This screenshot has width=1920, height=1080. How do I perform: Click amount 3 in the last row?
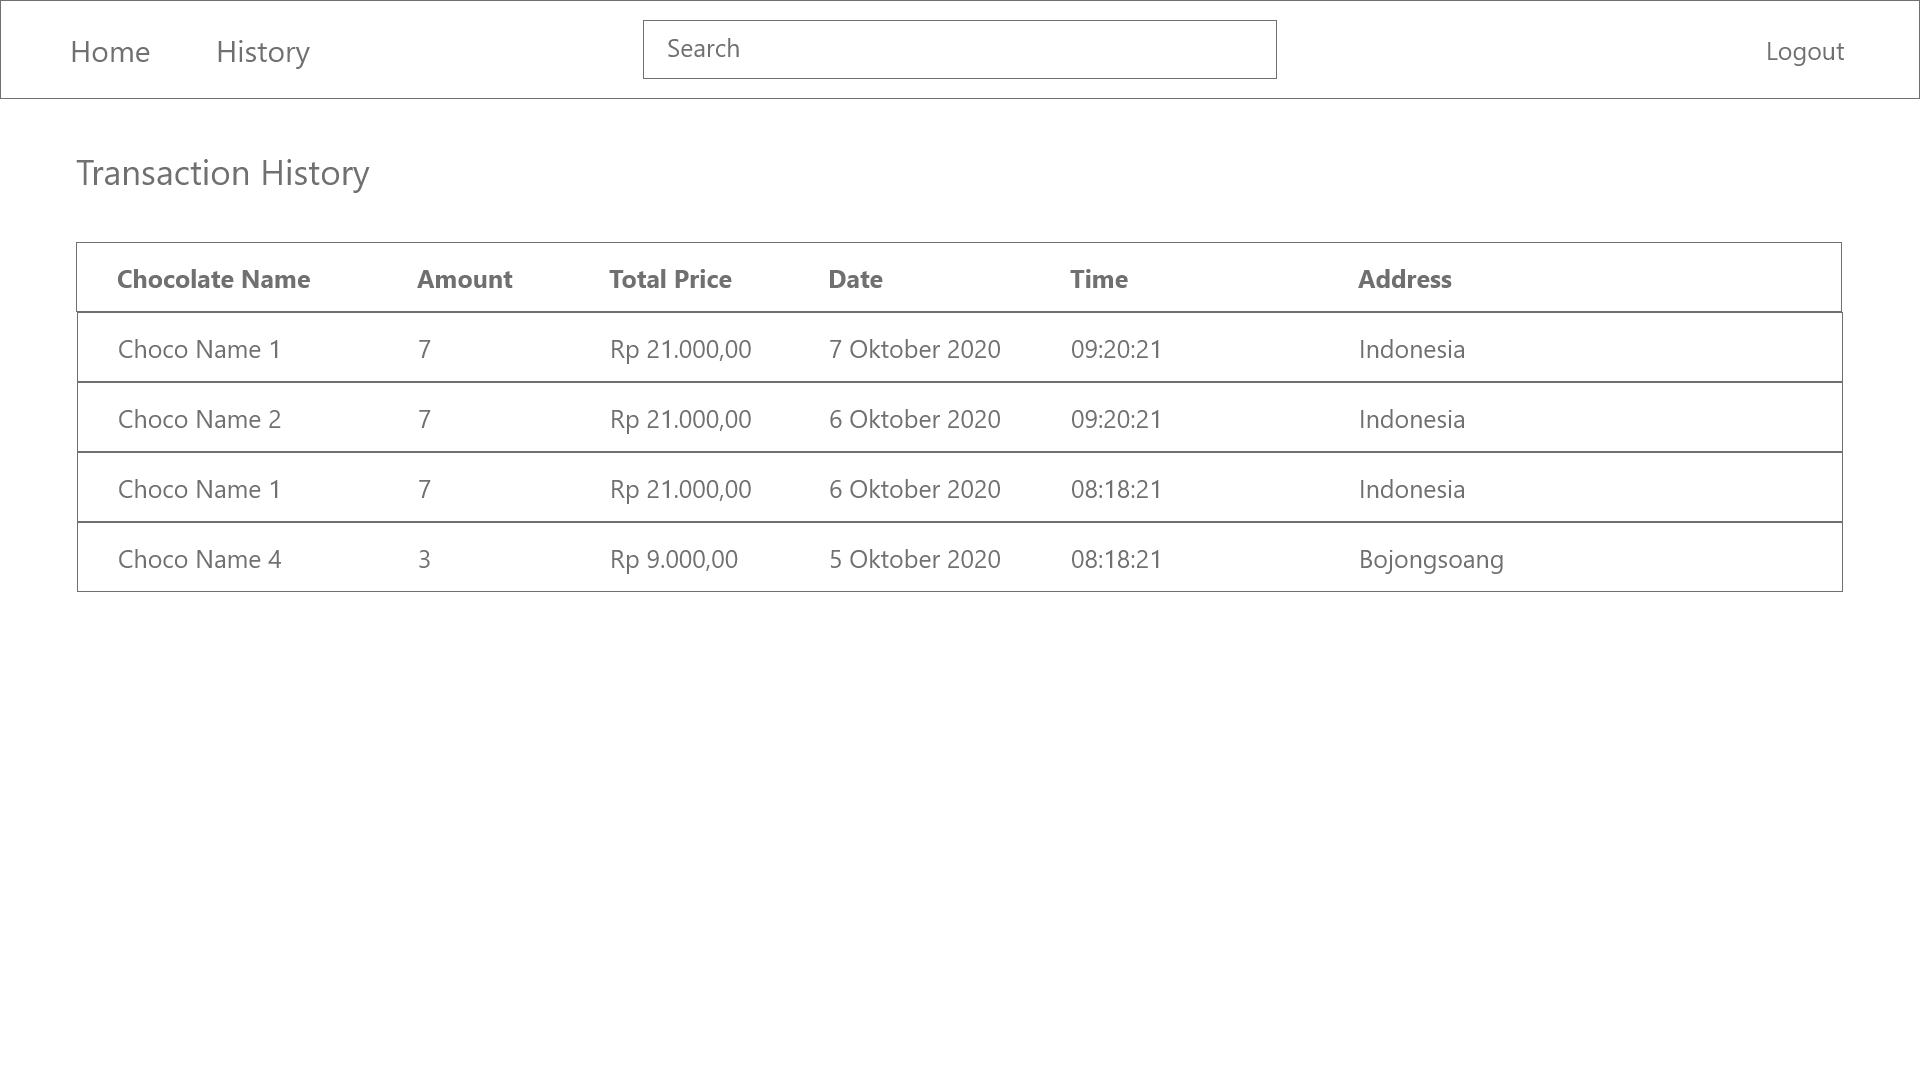point(424,559)
